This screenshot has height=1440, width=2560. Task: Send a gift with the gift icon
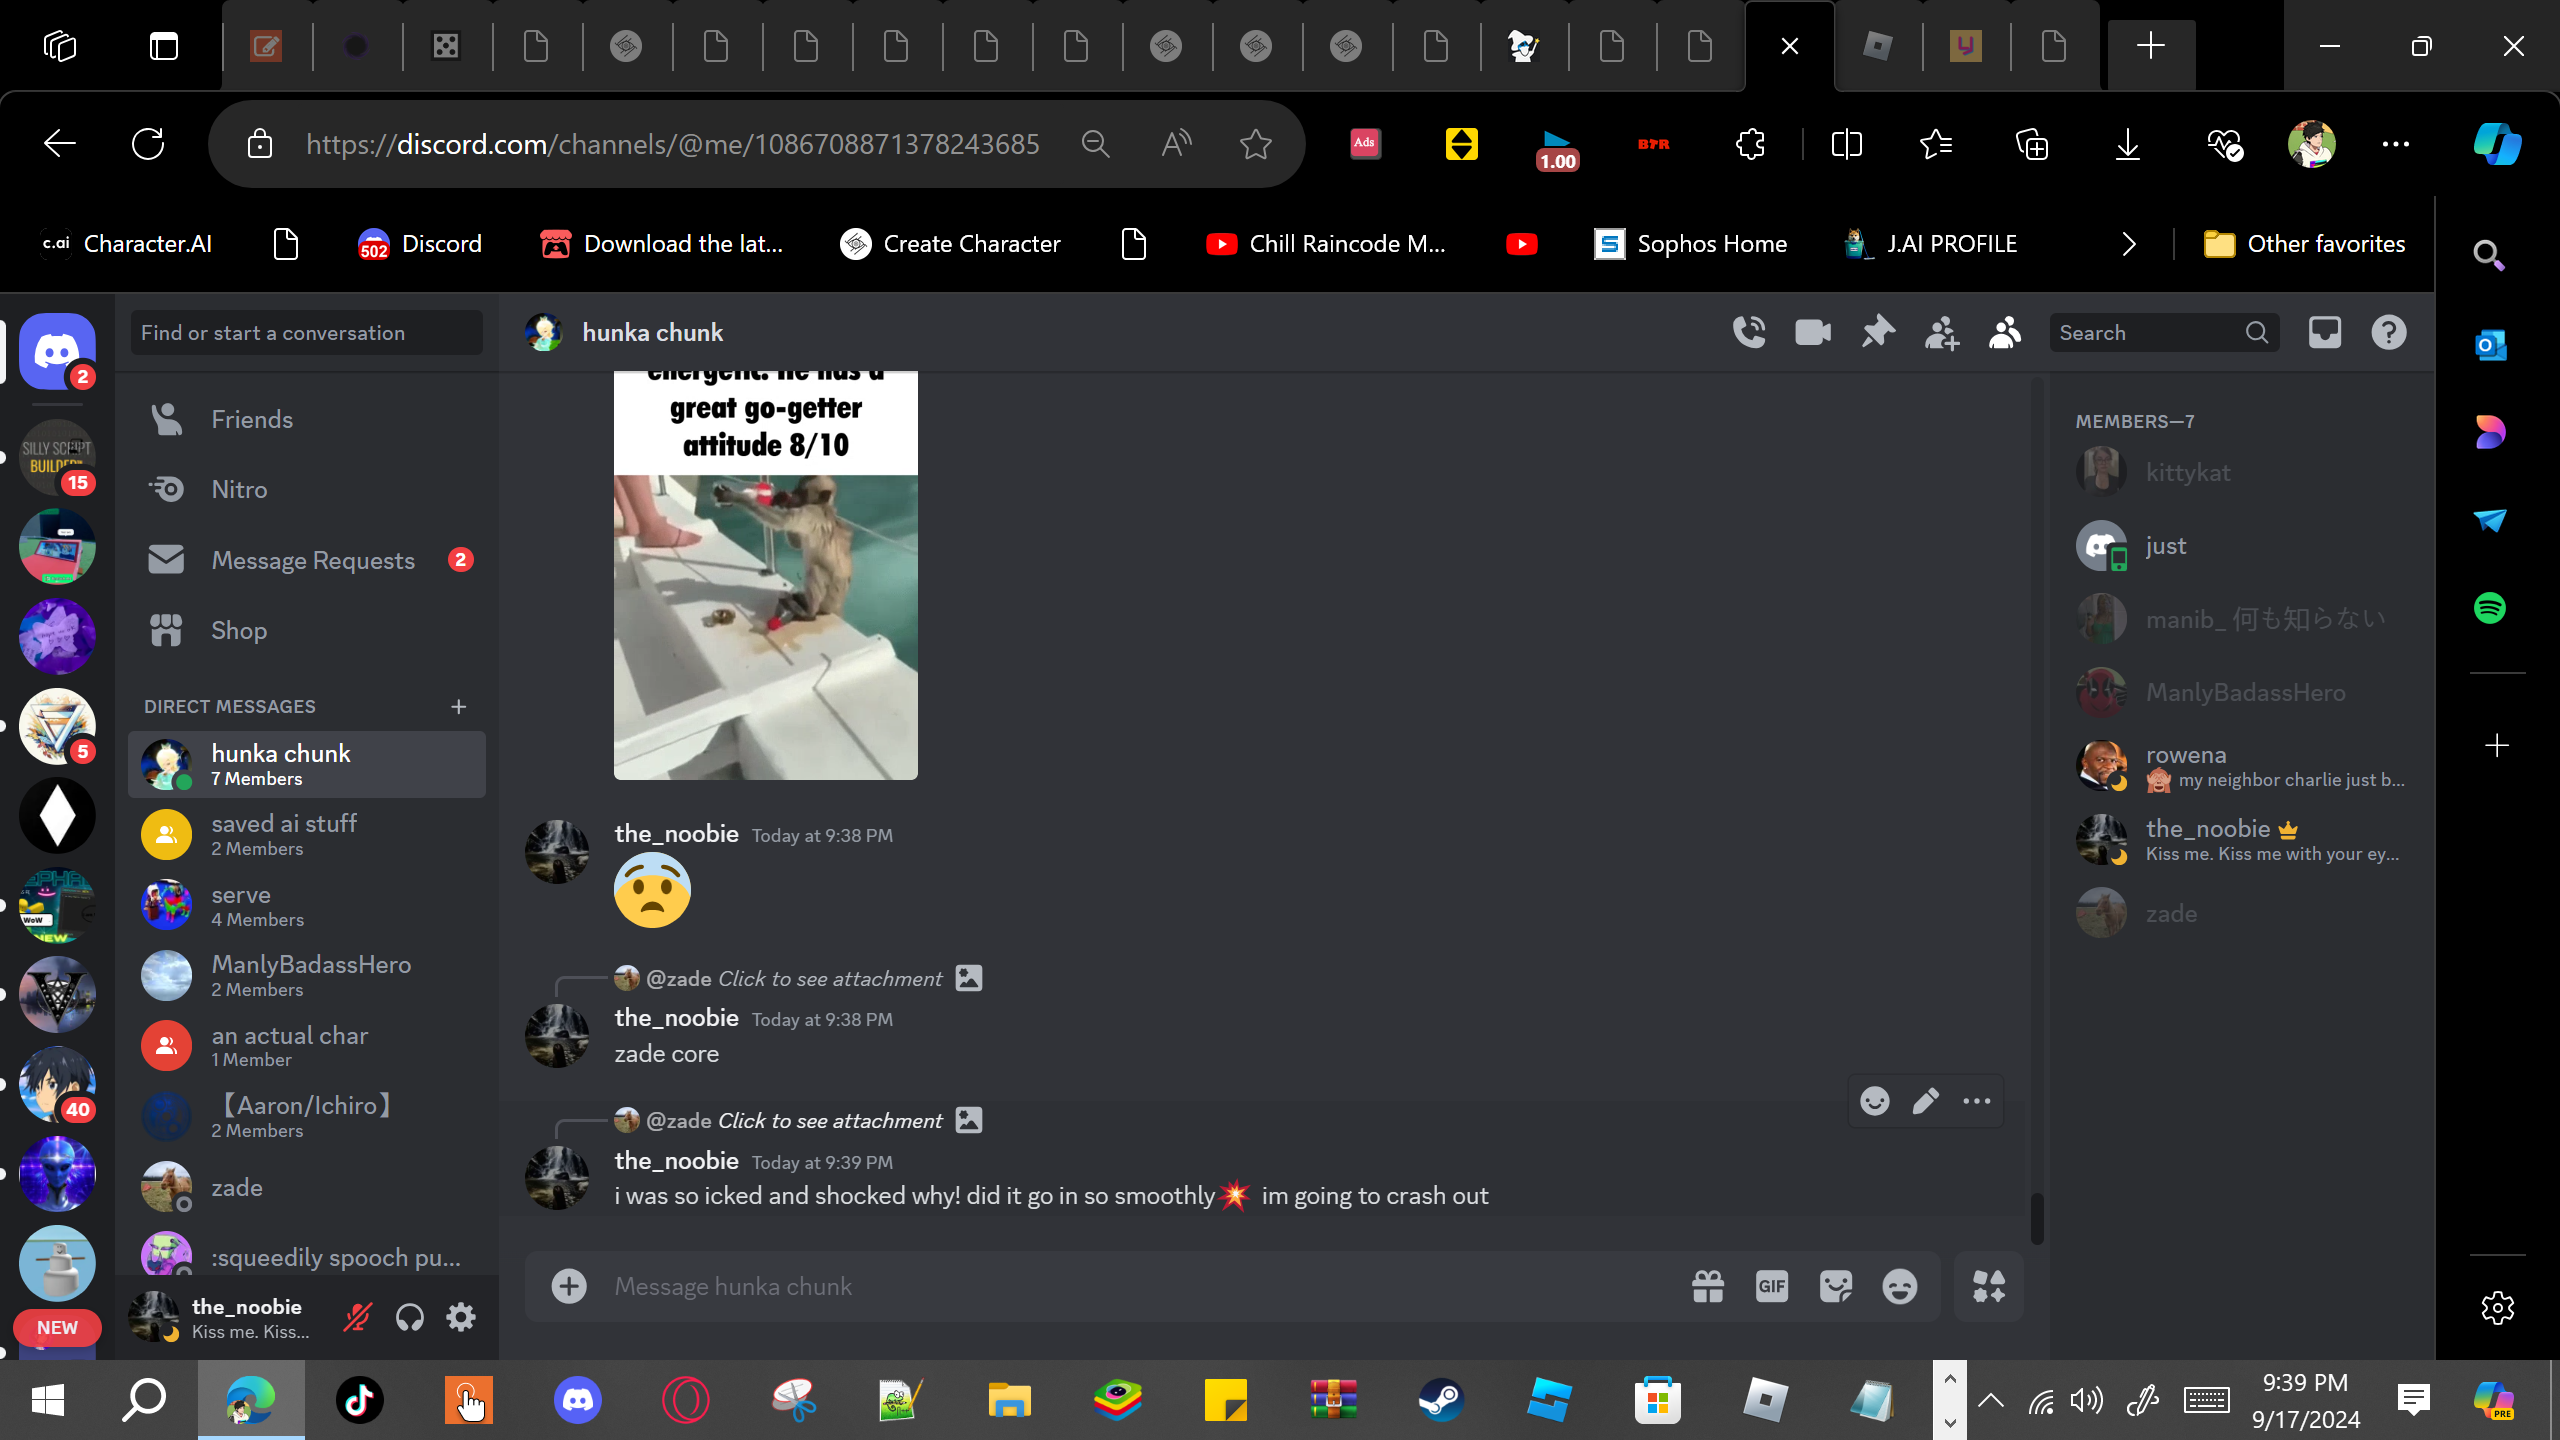(x=1708, y=1286)
